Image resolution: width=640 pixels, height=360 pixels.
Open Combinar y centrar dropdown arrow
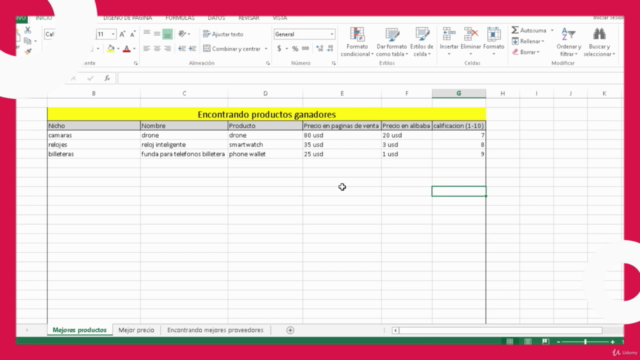click(266, 49)
